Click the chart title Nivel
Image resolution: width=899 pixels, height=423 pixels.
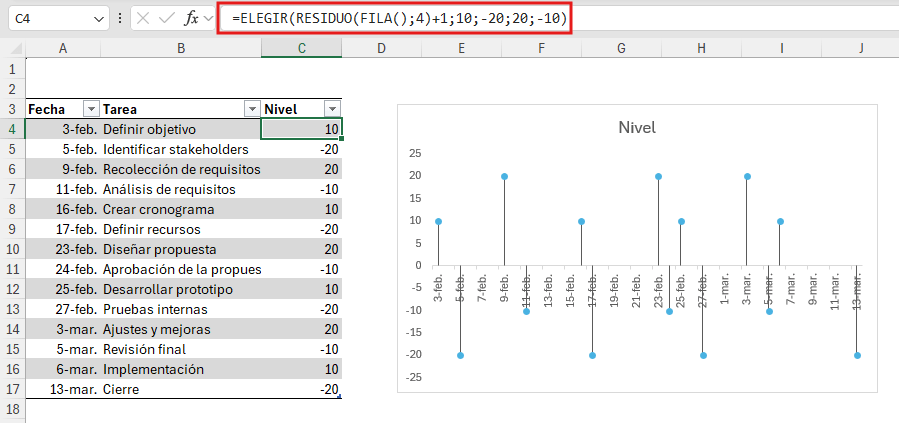637,128
